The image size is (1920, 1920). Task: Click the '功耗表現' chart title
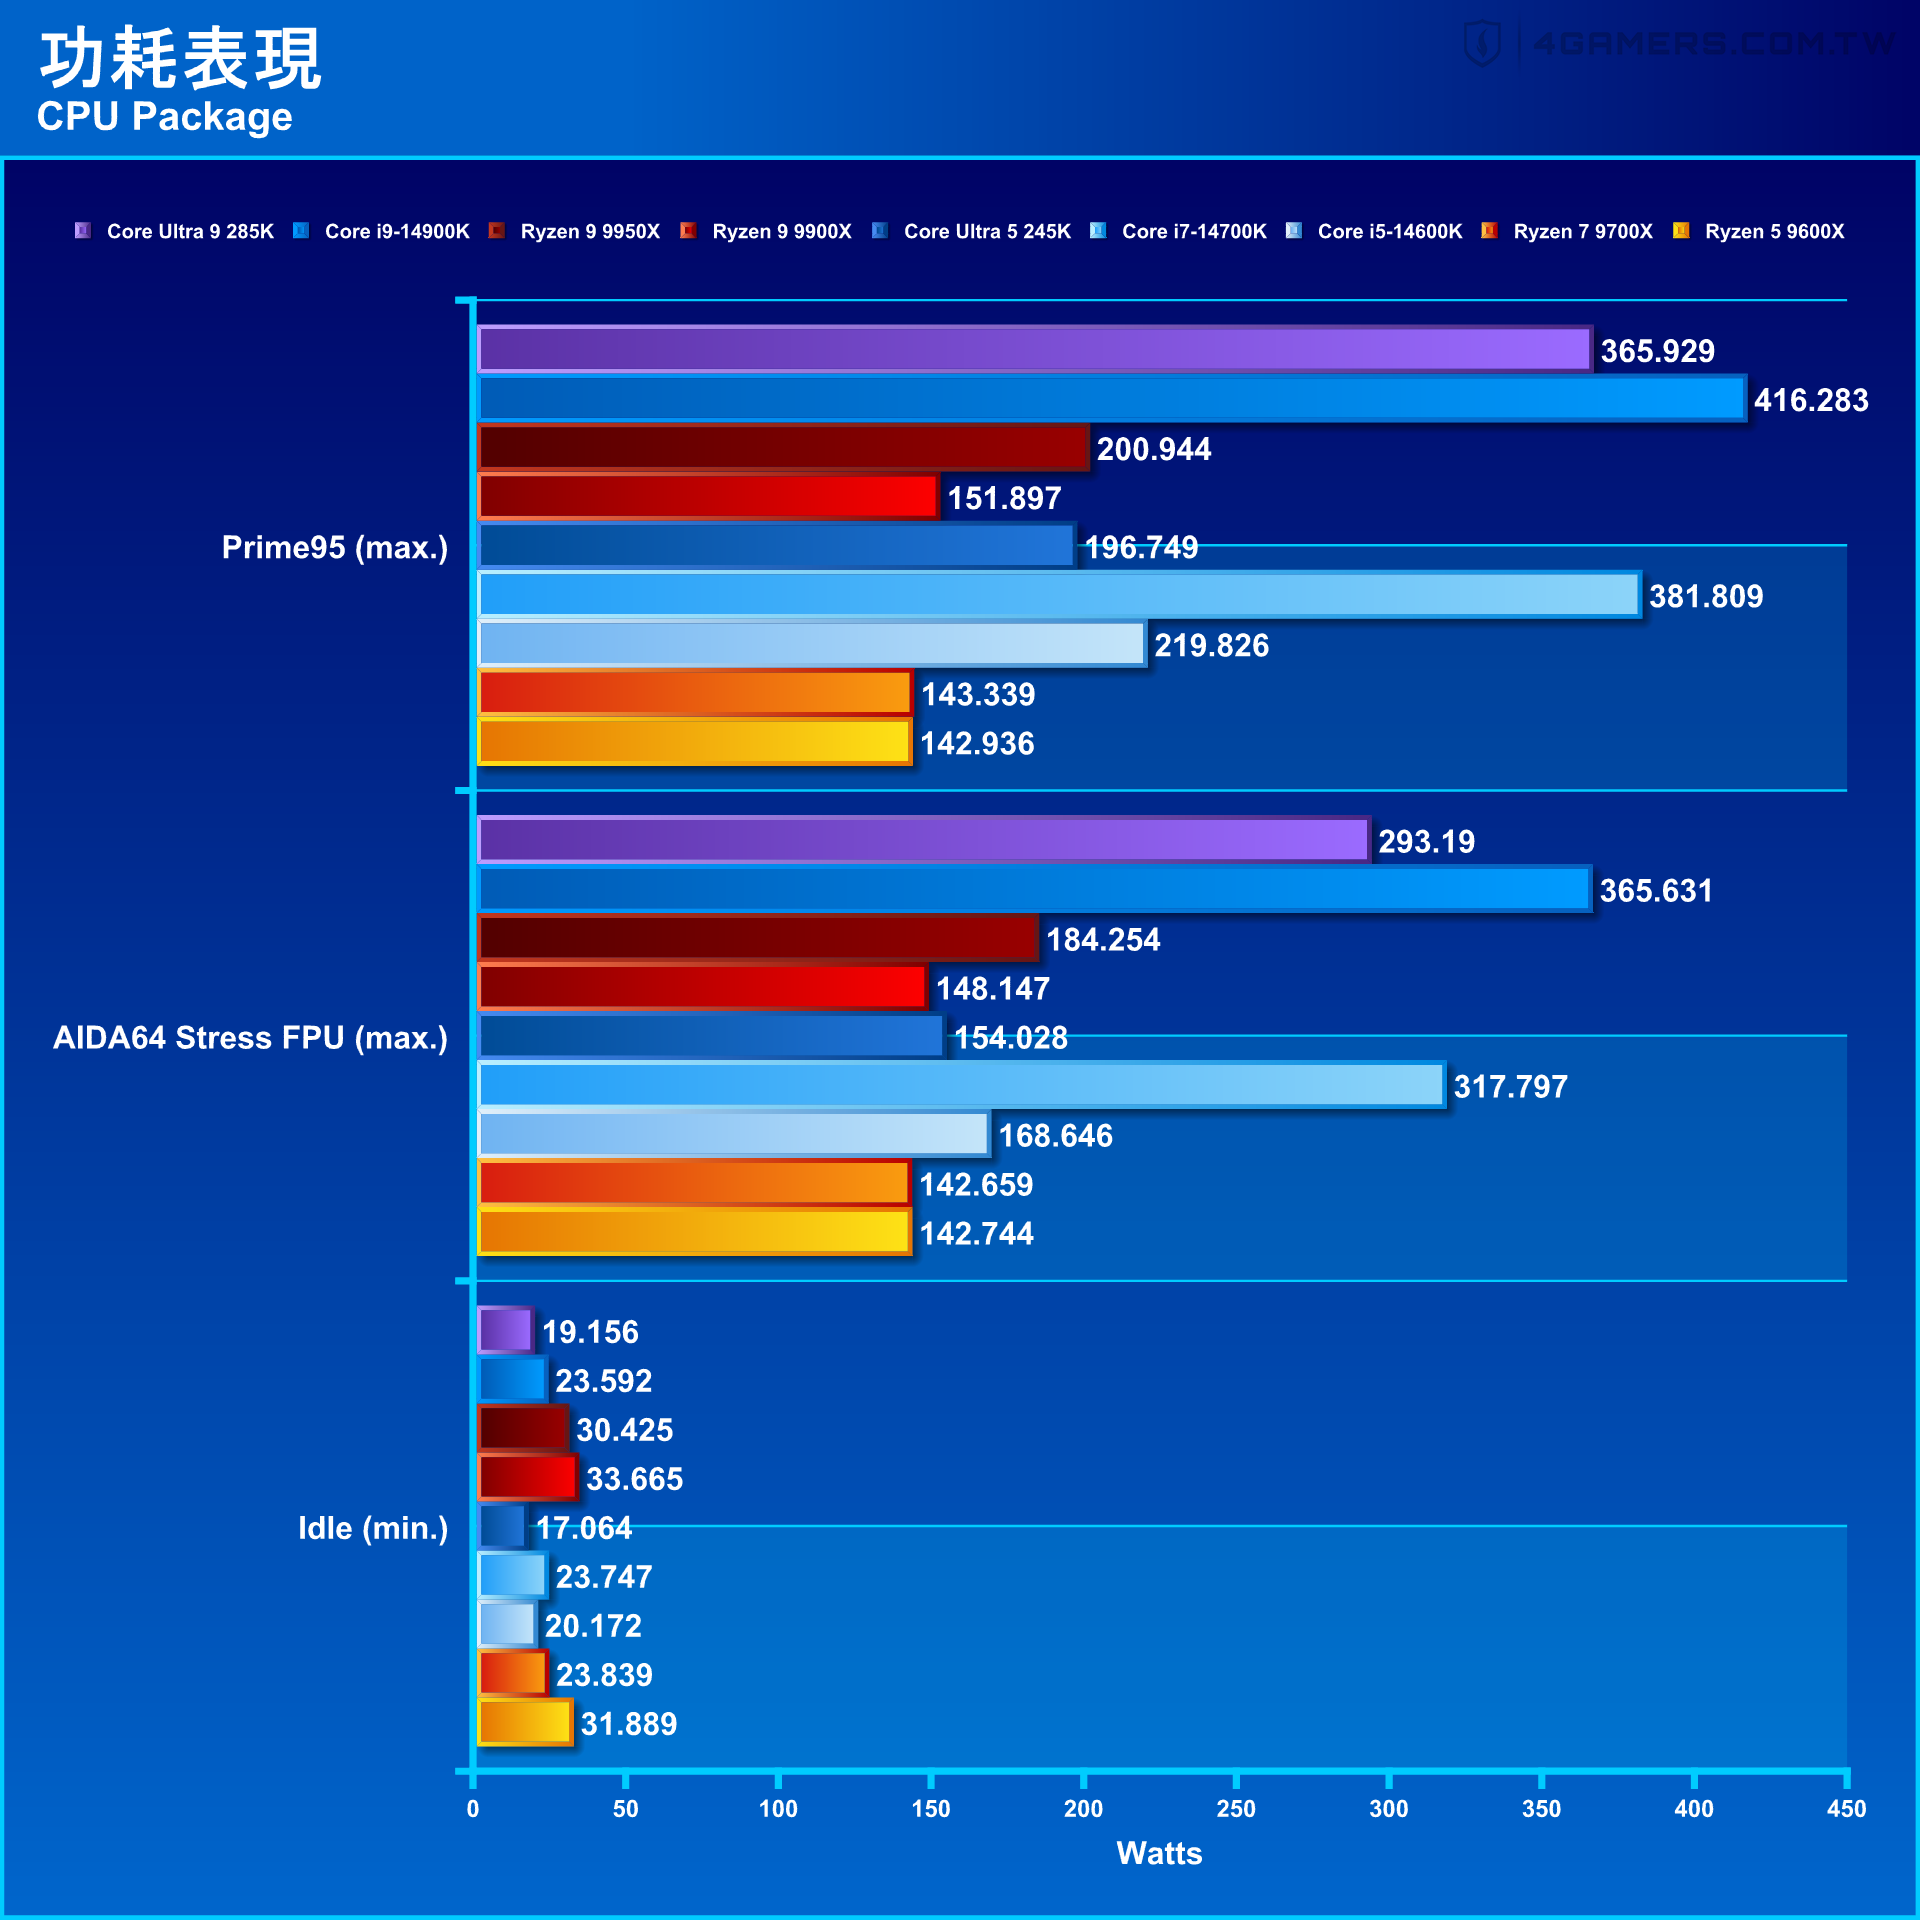click(x=180, y=59)
